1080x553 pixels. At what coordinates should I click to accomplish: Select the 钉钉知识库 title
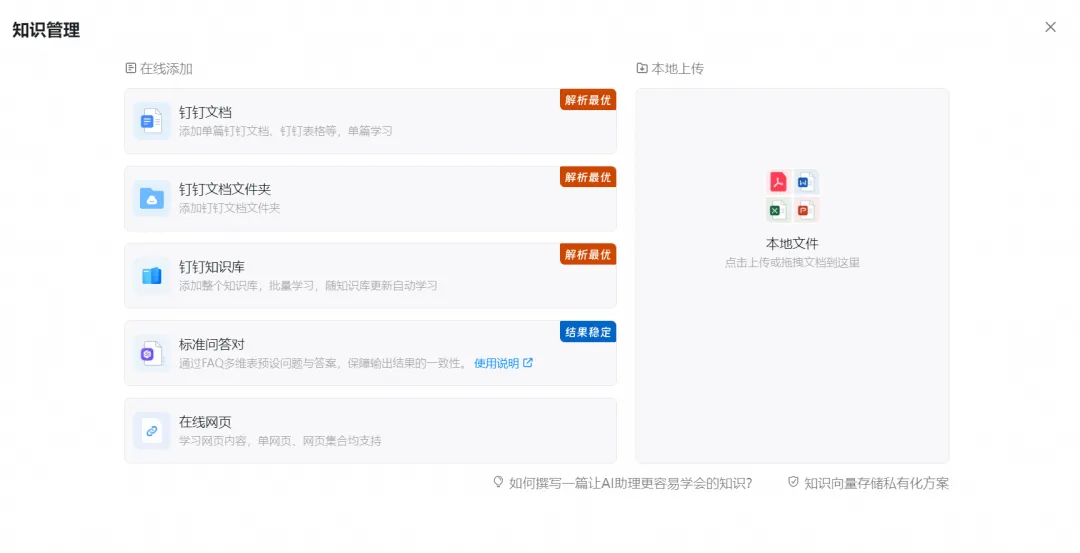pos(212,267)
